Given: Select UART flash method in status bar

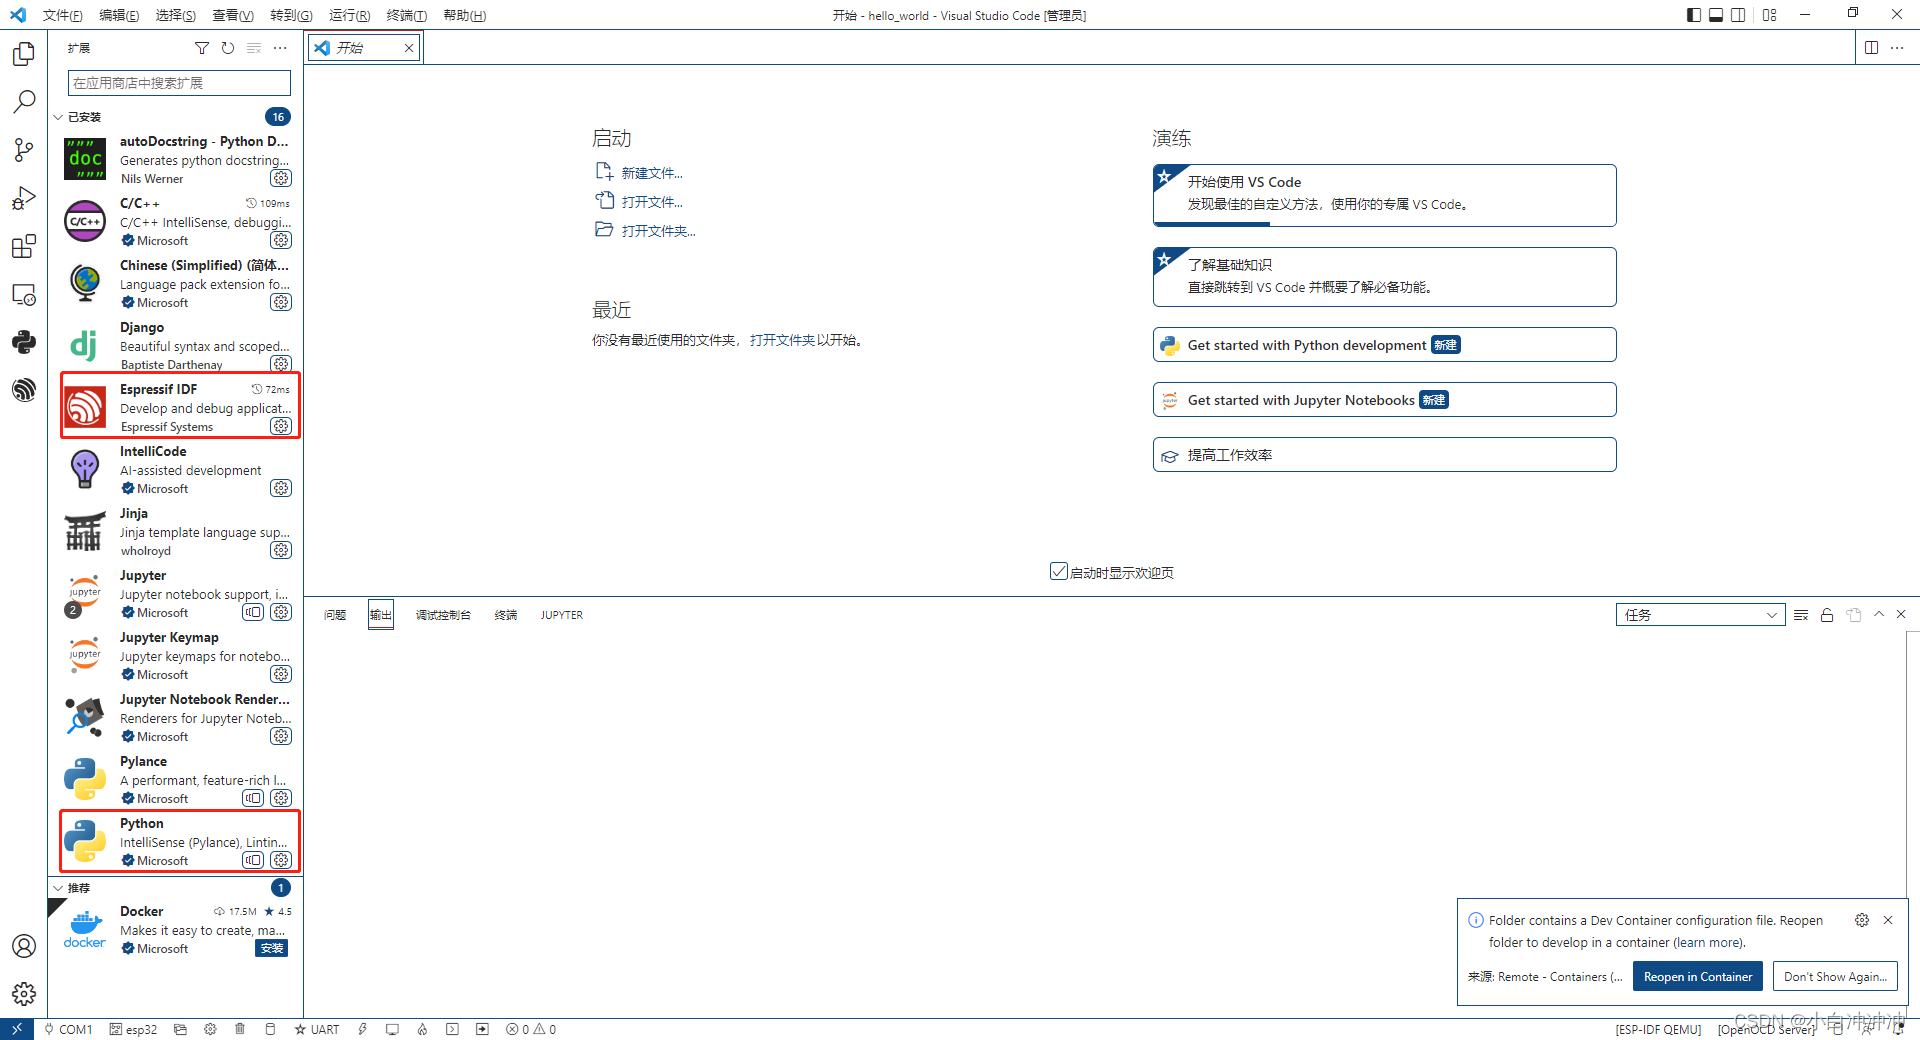Looking at the screenshot, I should [x=317, y=1029].
